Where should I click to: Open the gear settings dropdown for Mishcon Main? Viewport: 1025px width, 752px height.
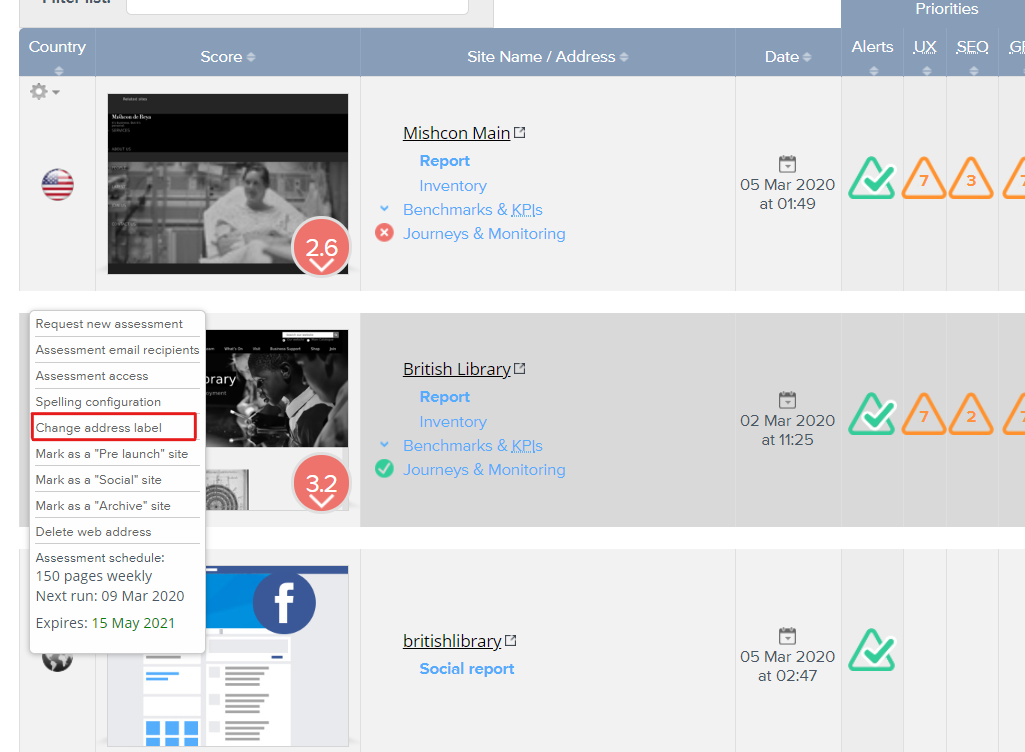point(44,92)
